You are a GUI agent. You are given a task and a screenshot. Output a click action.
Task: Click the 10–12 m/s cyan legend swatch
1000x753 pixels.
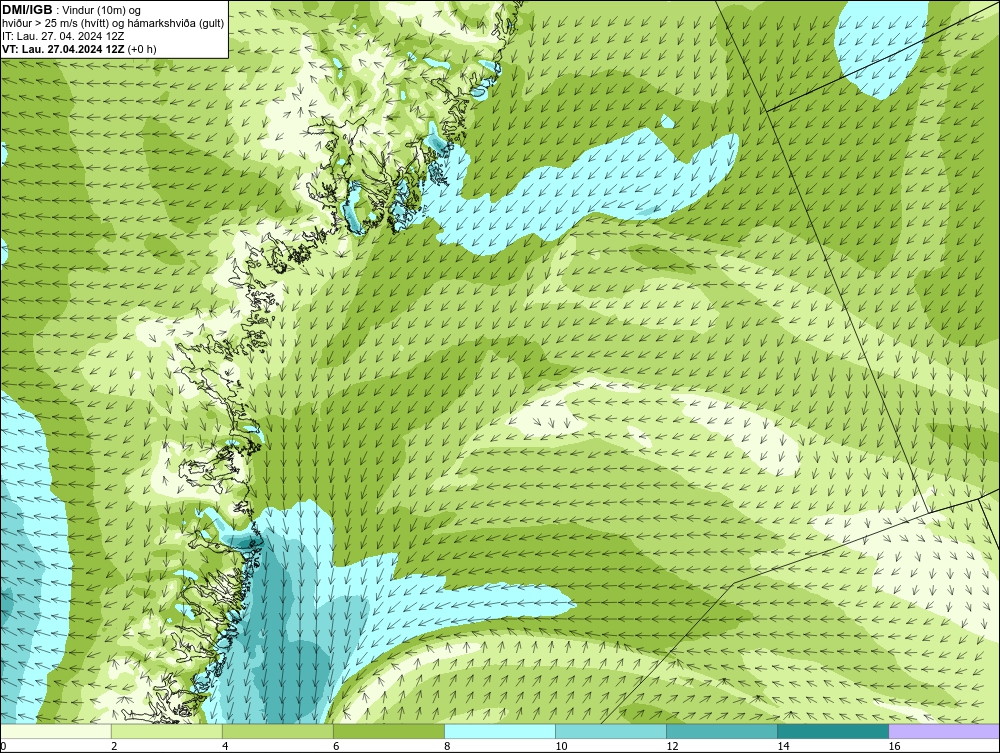tap(610, 731)
